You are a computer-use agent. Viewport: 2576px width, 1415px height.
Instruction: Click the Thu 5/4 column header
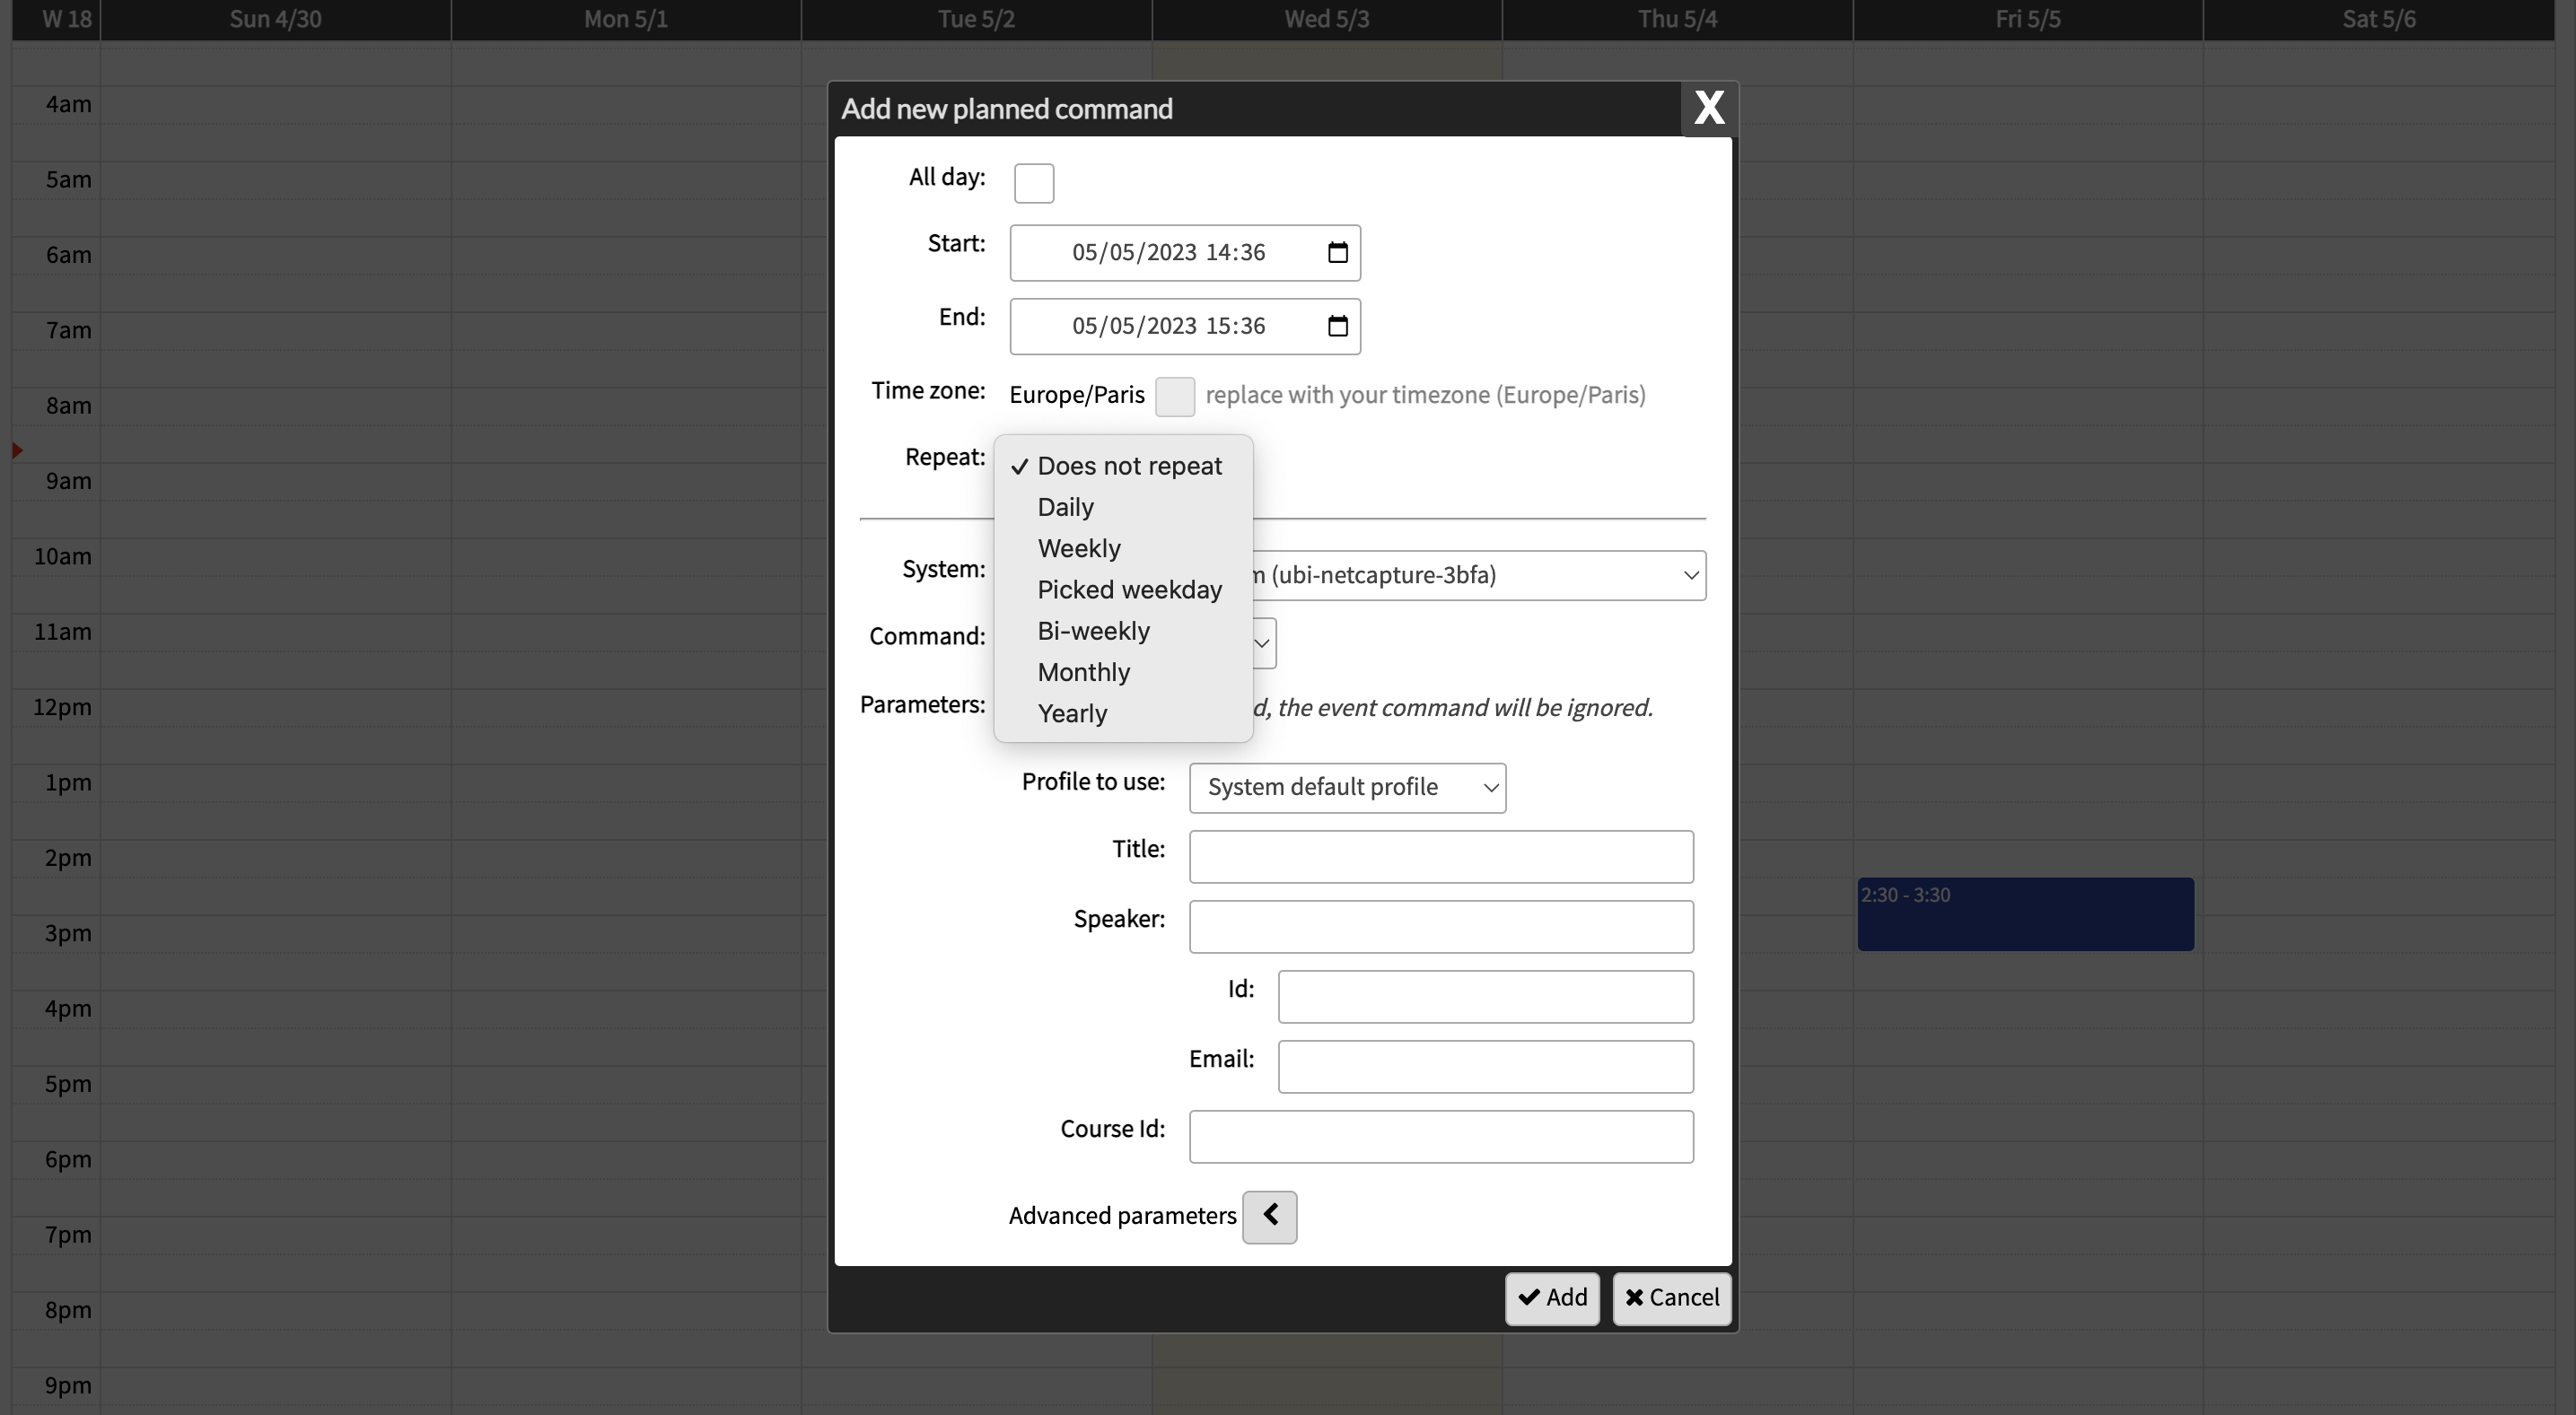(x=1677, y=20)
